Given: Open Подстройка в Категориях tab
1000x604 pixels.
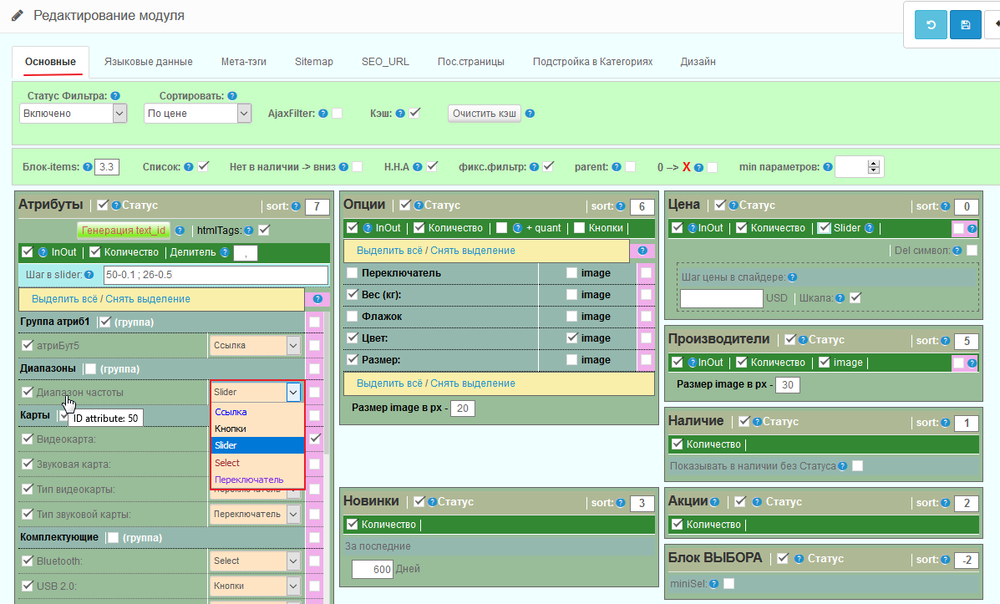Looking at the screenshot, I should point(592,62).
